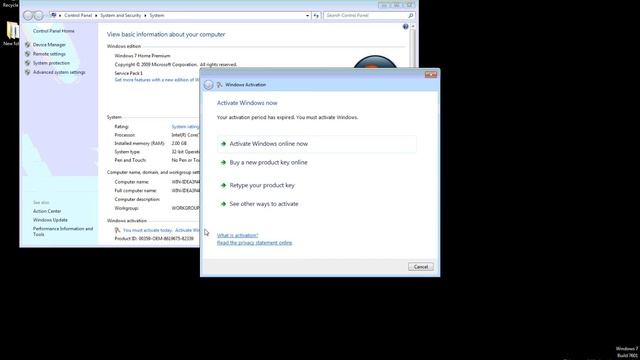The height and width of the screenshot is (360, 640).
Task: Click Control Panel breadcrumb in address bar
Action: click(x=78, y=16)
